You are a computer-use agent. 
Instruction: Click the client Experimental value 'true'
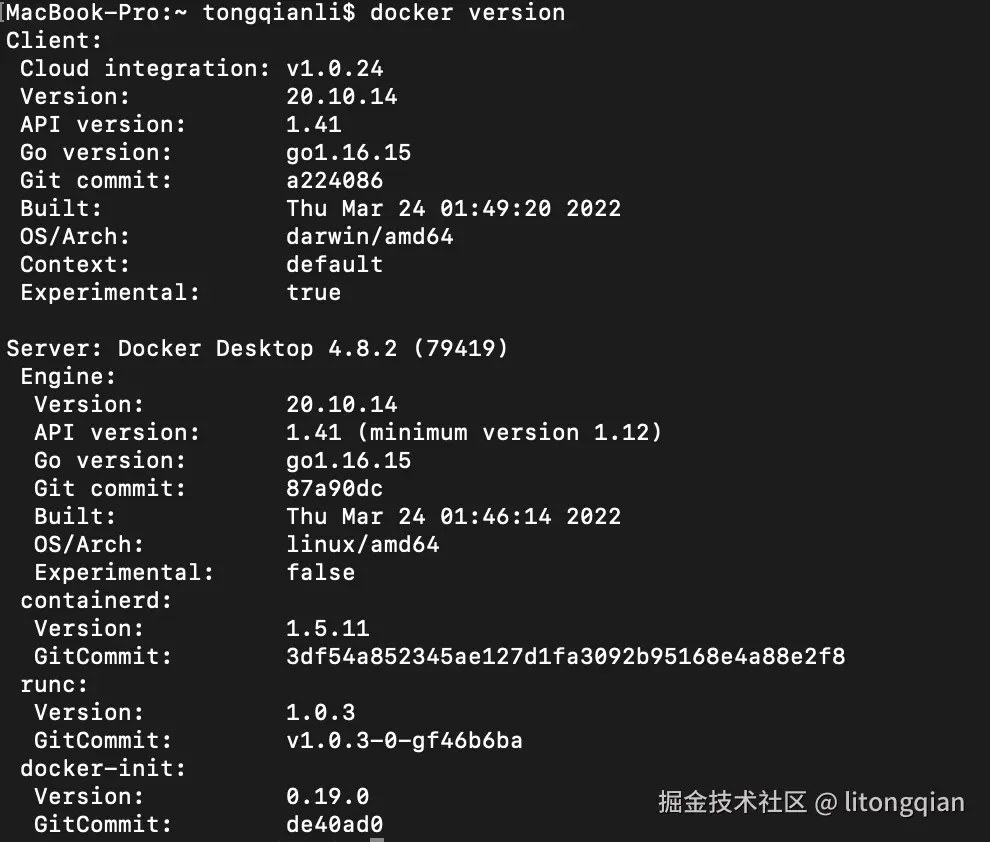(313, 293)
